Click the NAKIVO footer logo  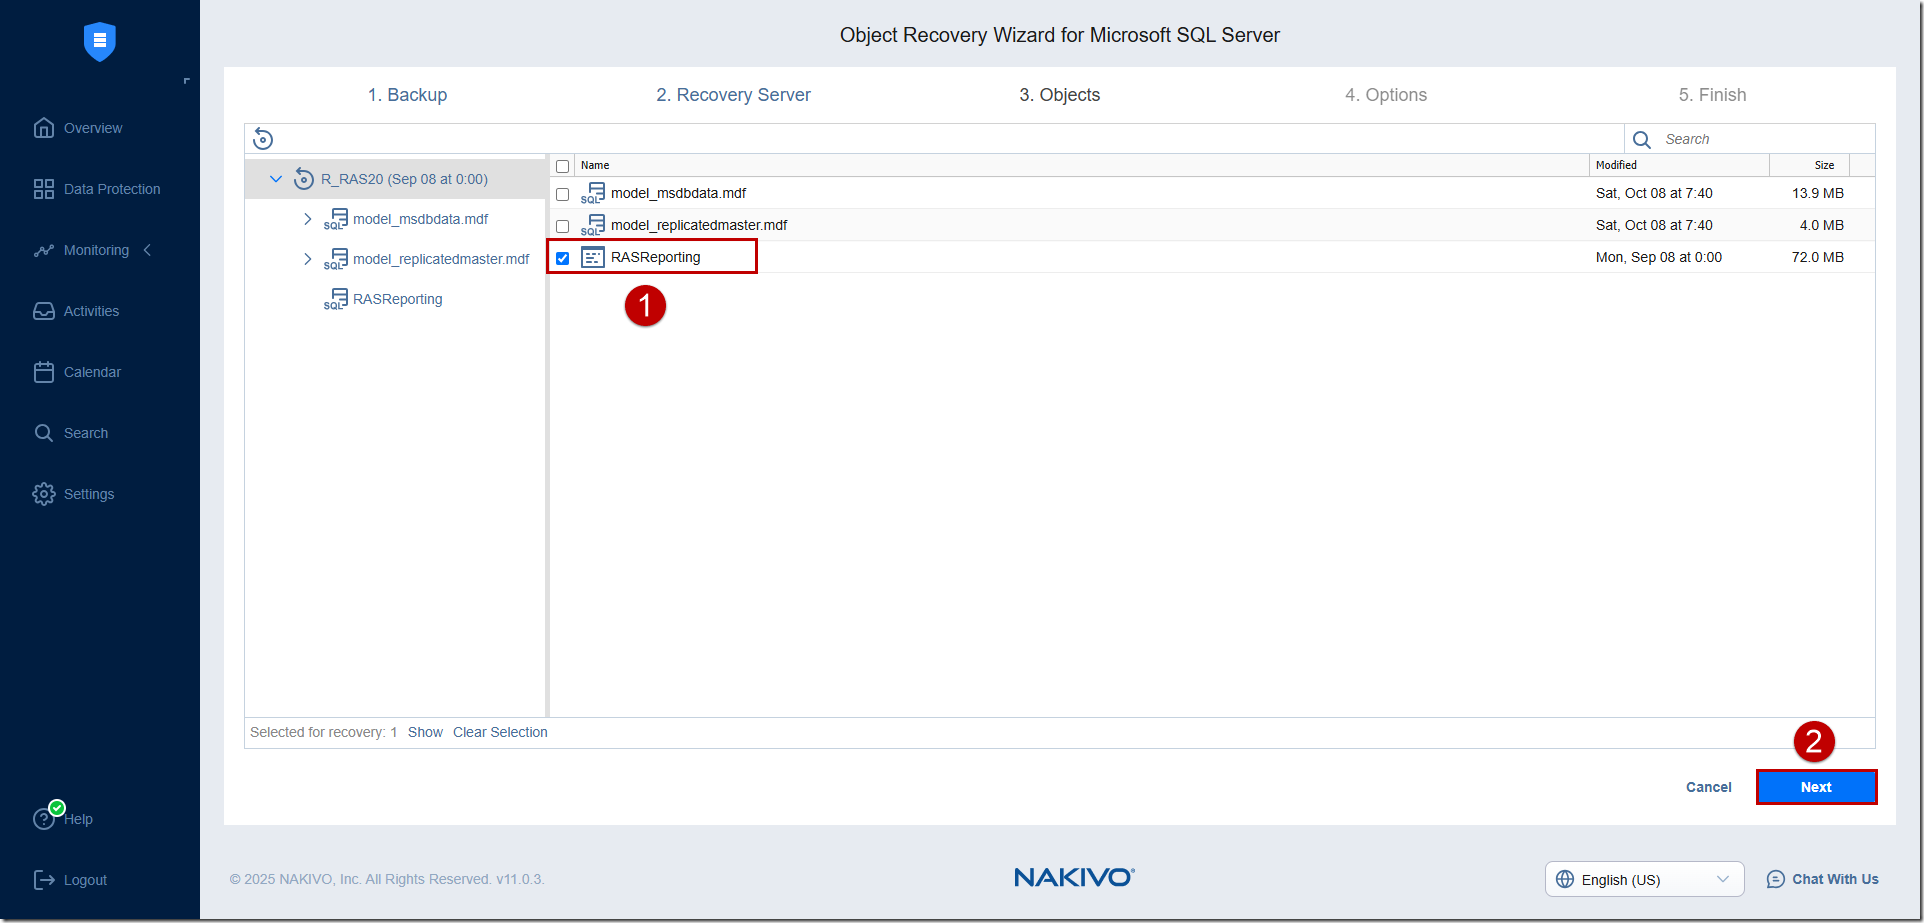[1074, 877]
